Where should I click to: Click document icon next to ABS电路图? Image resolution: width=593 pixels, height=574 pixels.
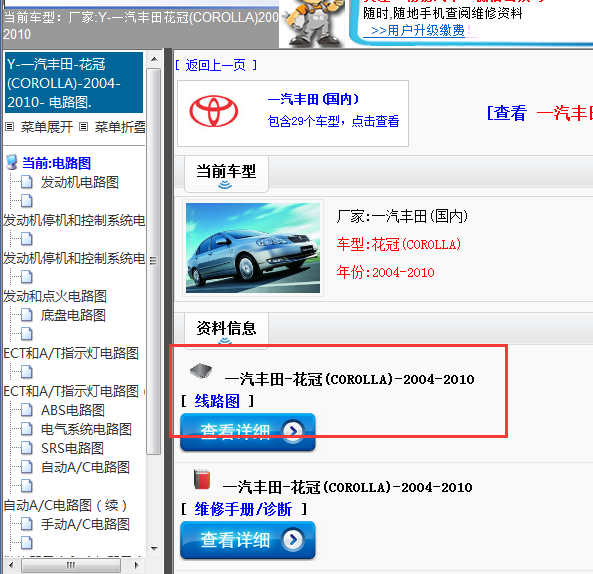tap(26, 410)
